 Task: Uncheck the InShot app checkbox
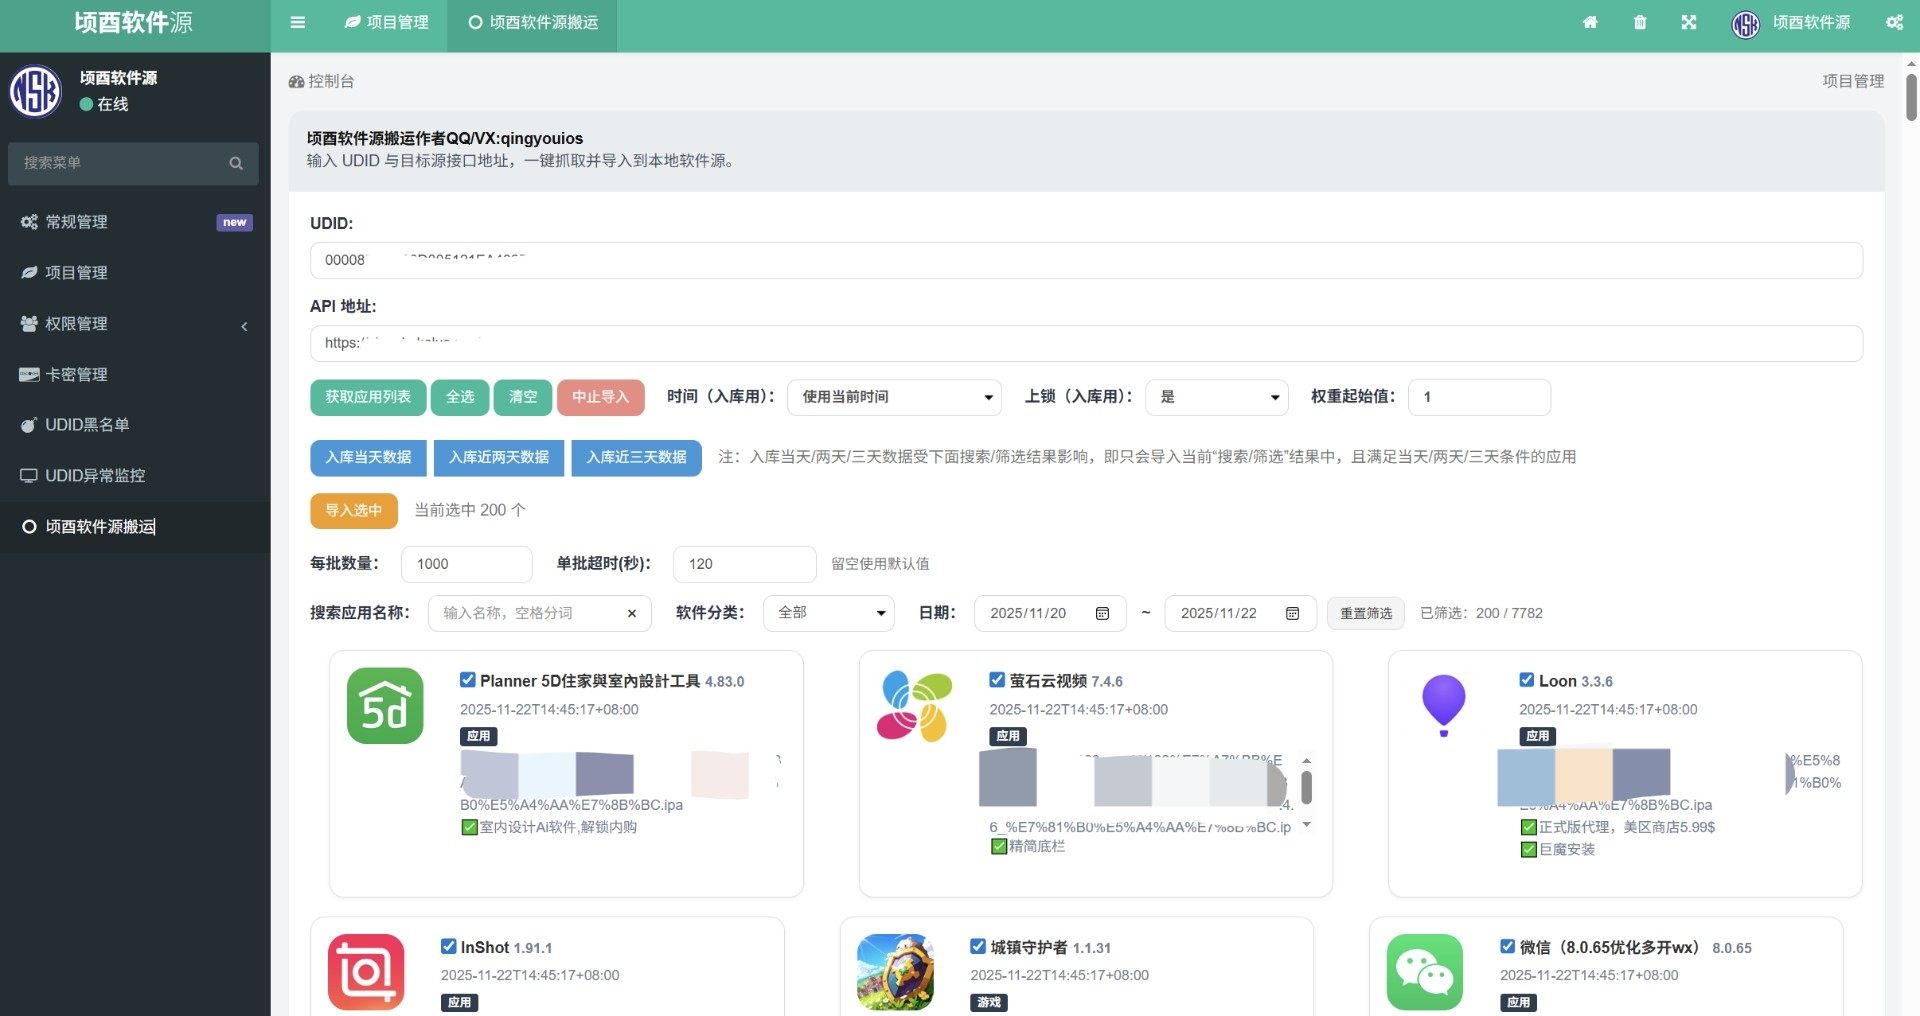click(448, 946)
